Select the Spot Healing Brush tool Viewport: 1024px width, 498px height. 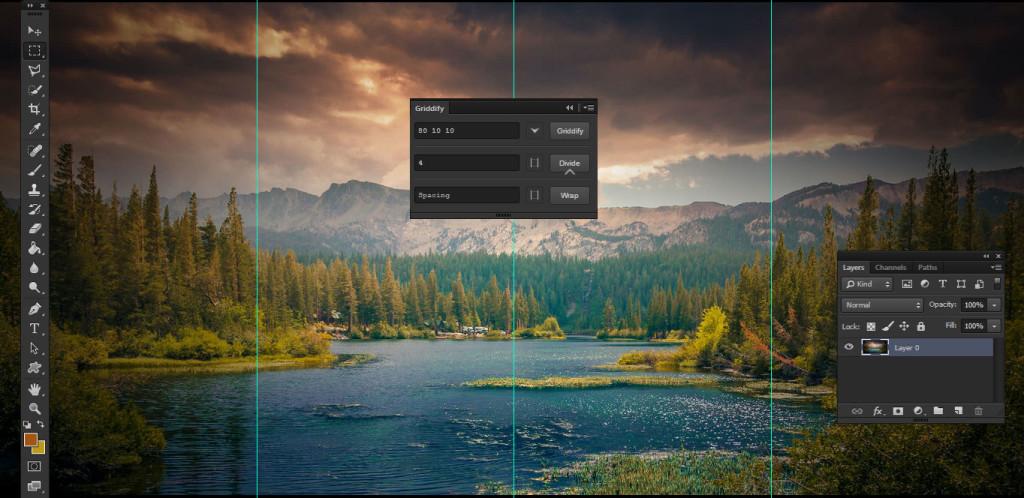point(35,151)
